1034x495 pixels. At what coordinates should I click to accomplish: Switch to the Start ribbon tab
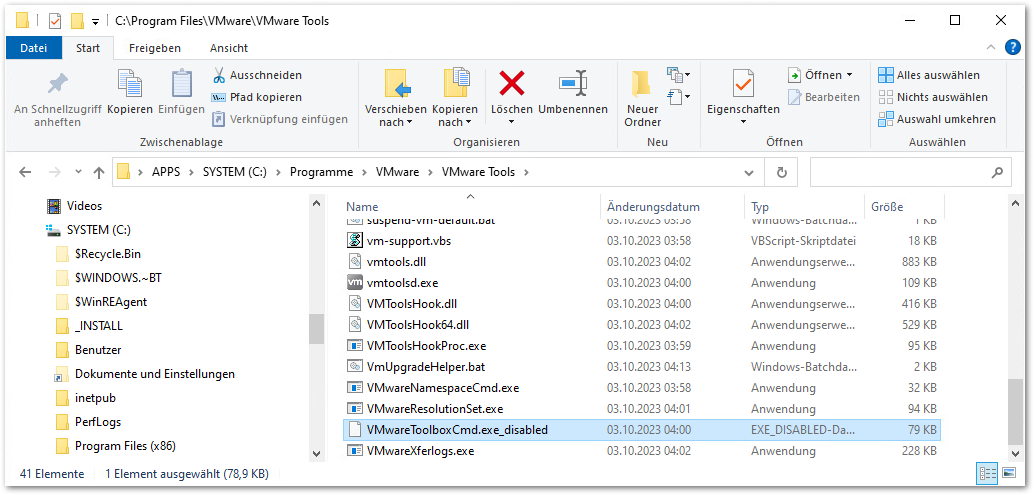(x=88, y=48)
